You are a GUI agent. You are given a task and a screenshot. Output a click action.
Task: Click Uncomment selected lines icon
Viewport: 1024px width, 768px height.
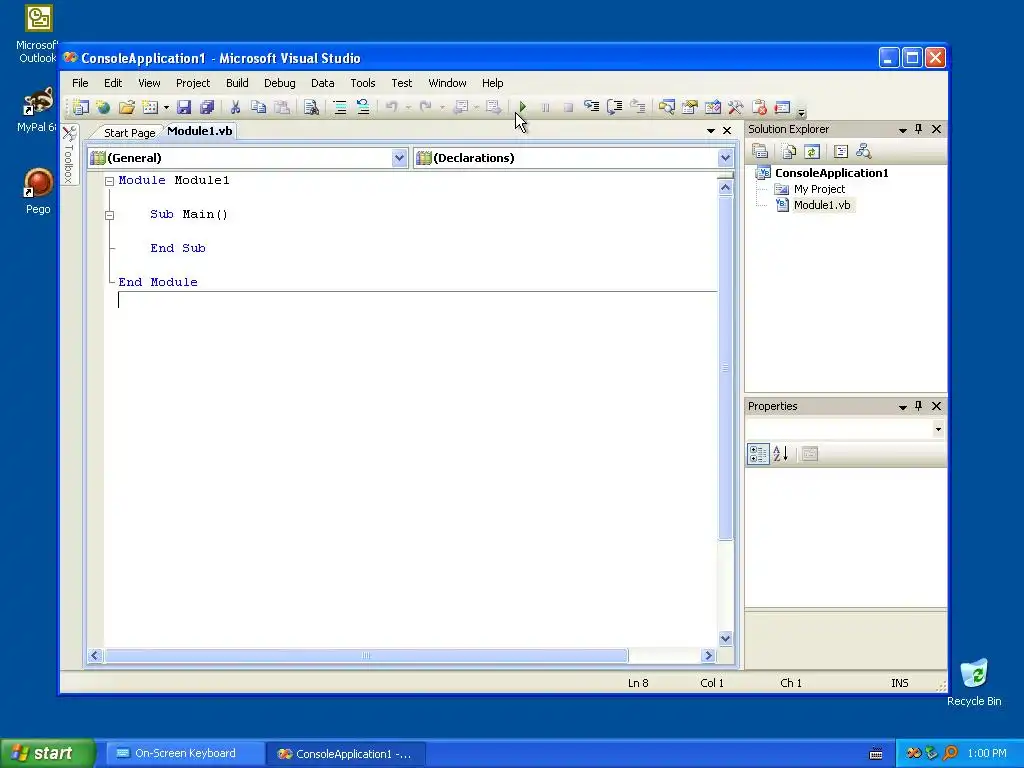click(x=363, y=107)
